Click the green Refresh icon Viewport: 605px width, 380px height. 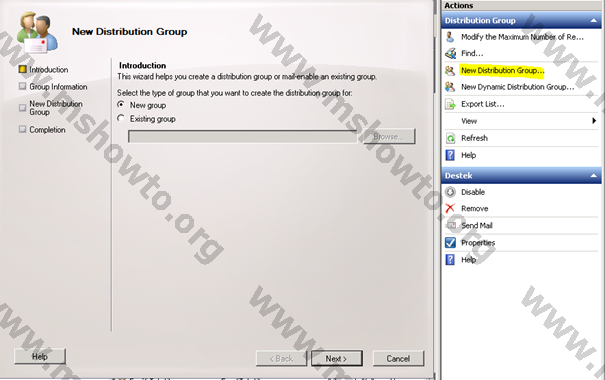(x=450, y=138)
